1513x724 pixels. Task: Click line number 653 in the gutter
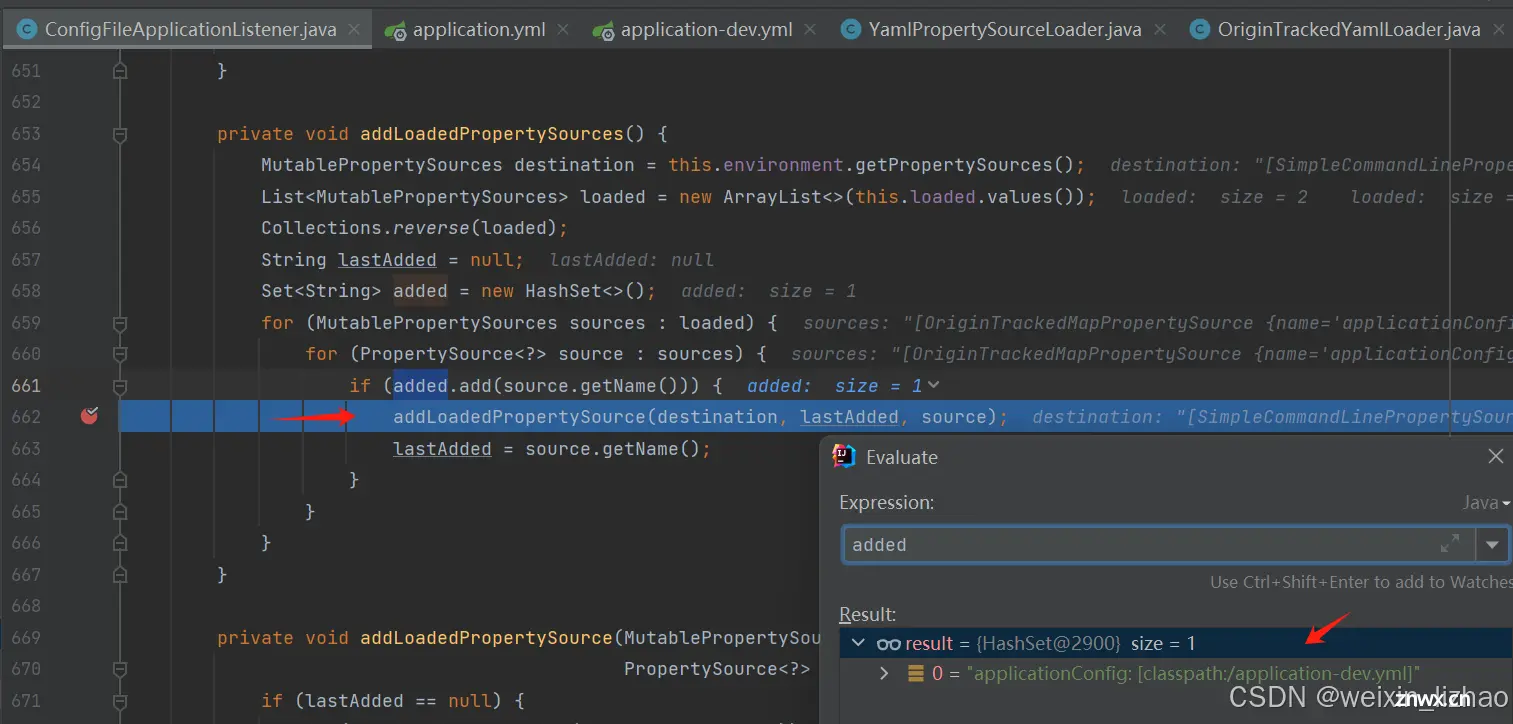point(26,133)
